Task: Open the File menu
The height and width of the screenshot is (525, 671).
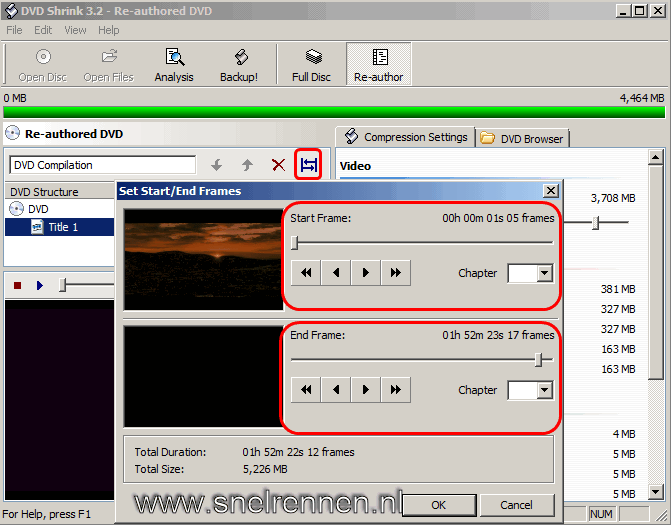Action: pyautogui.click(x=14, y=30)
